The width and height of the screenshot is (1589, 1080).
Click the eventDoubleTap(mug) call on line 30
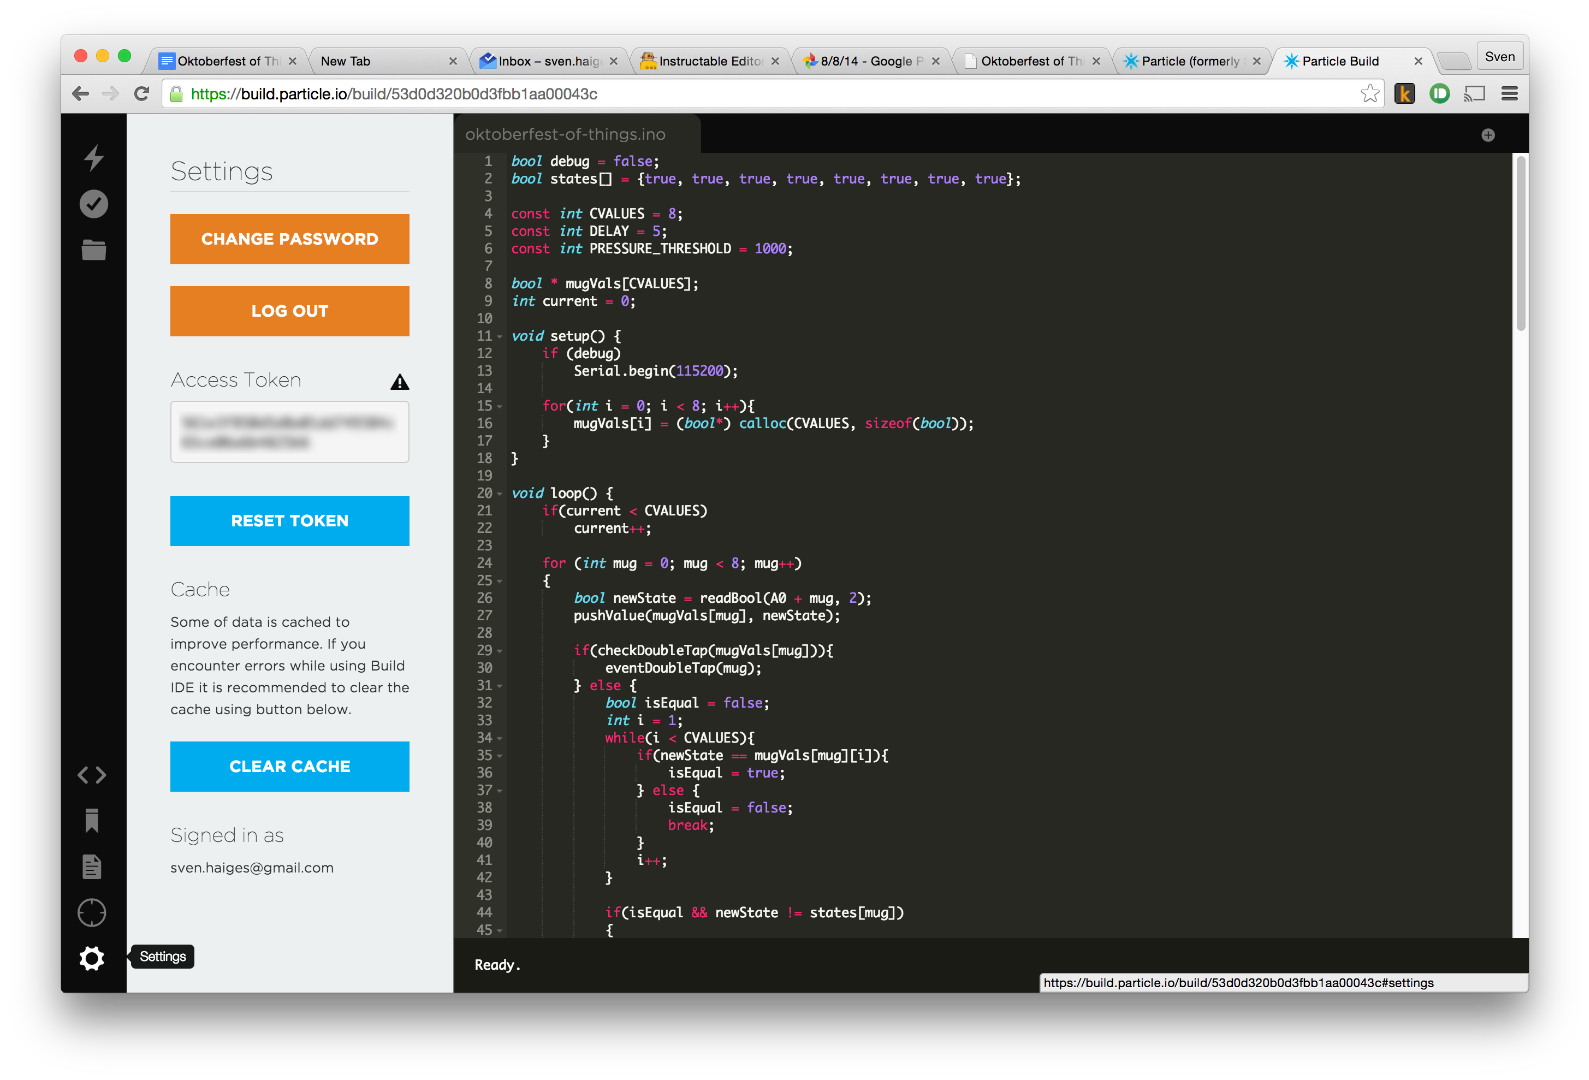pos(683,669)
